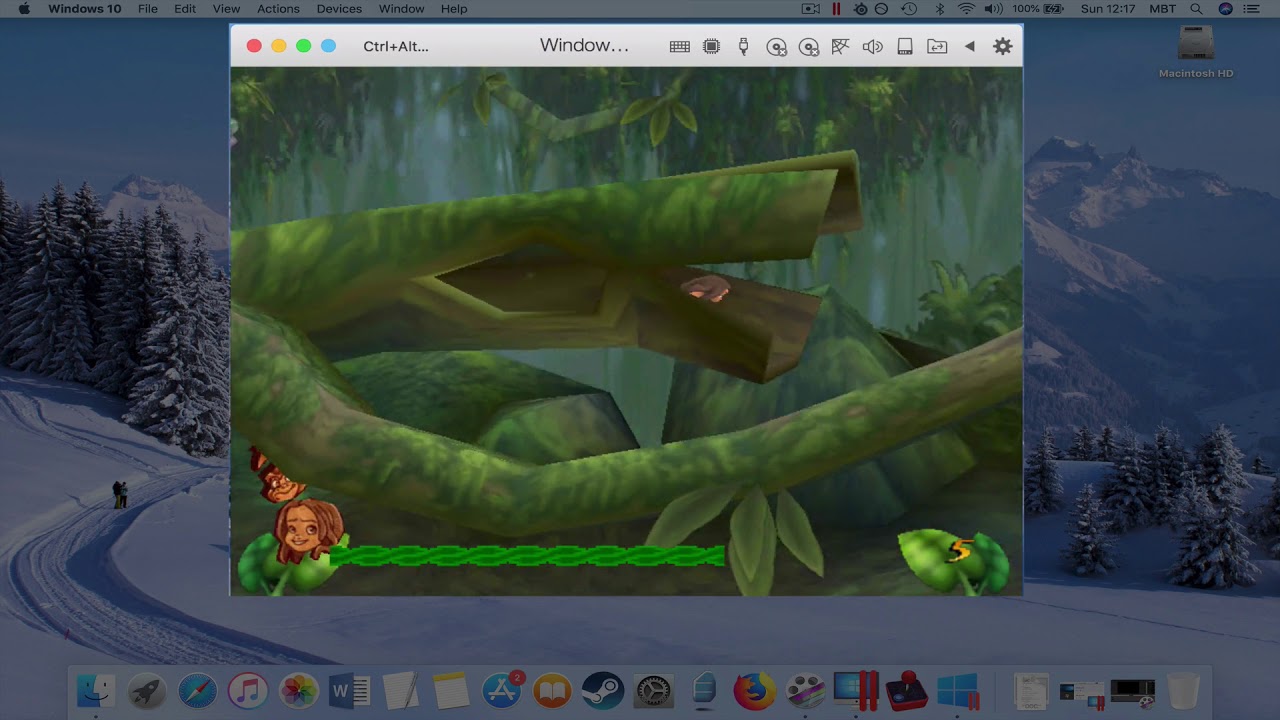Open the film reel video app in Dock
1280x720 pixels.
(x=805, y=691)
